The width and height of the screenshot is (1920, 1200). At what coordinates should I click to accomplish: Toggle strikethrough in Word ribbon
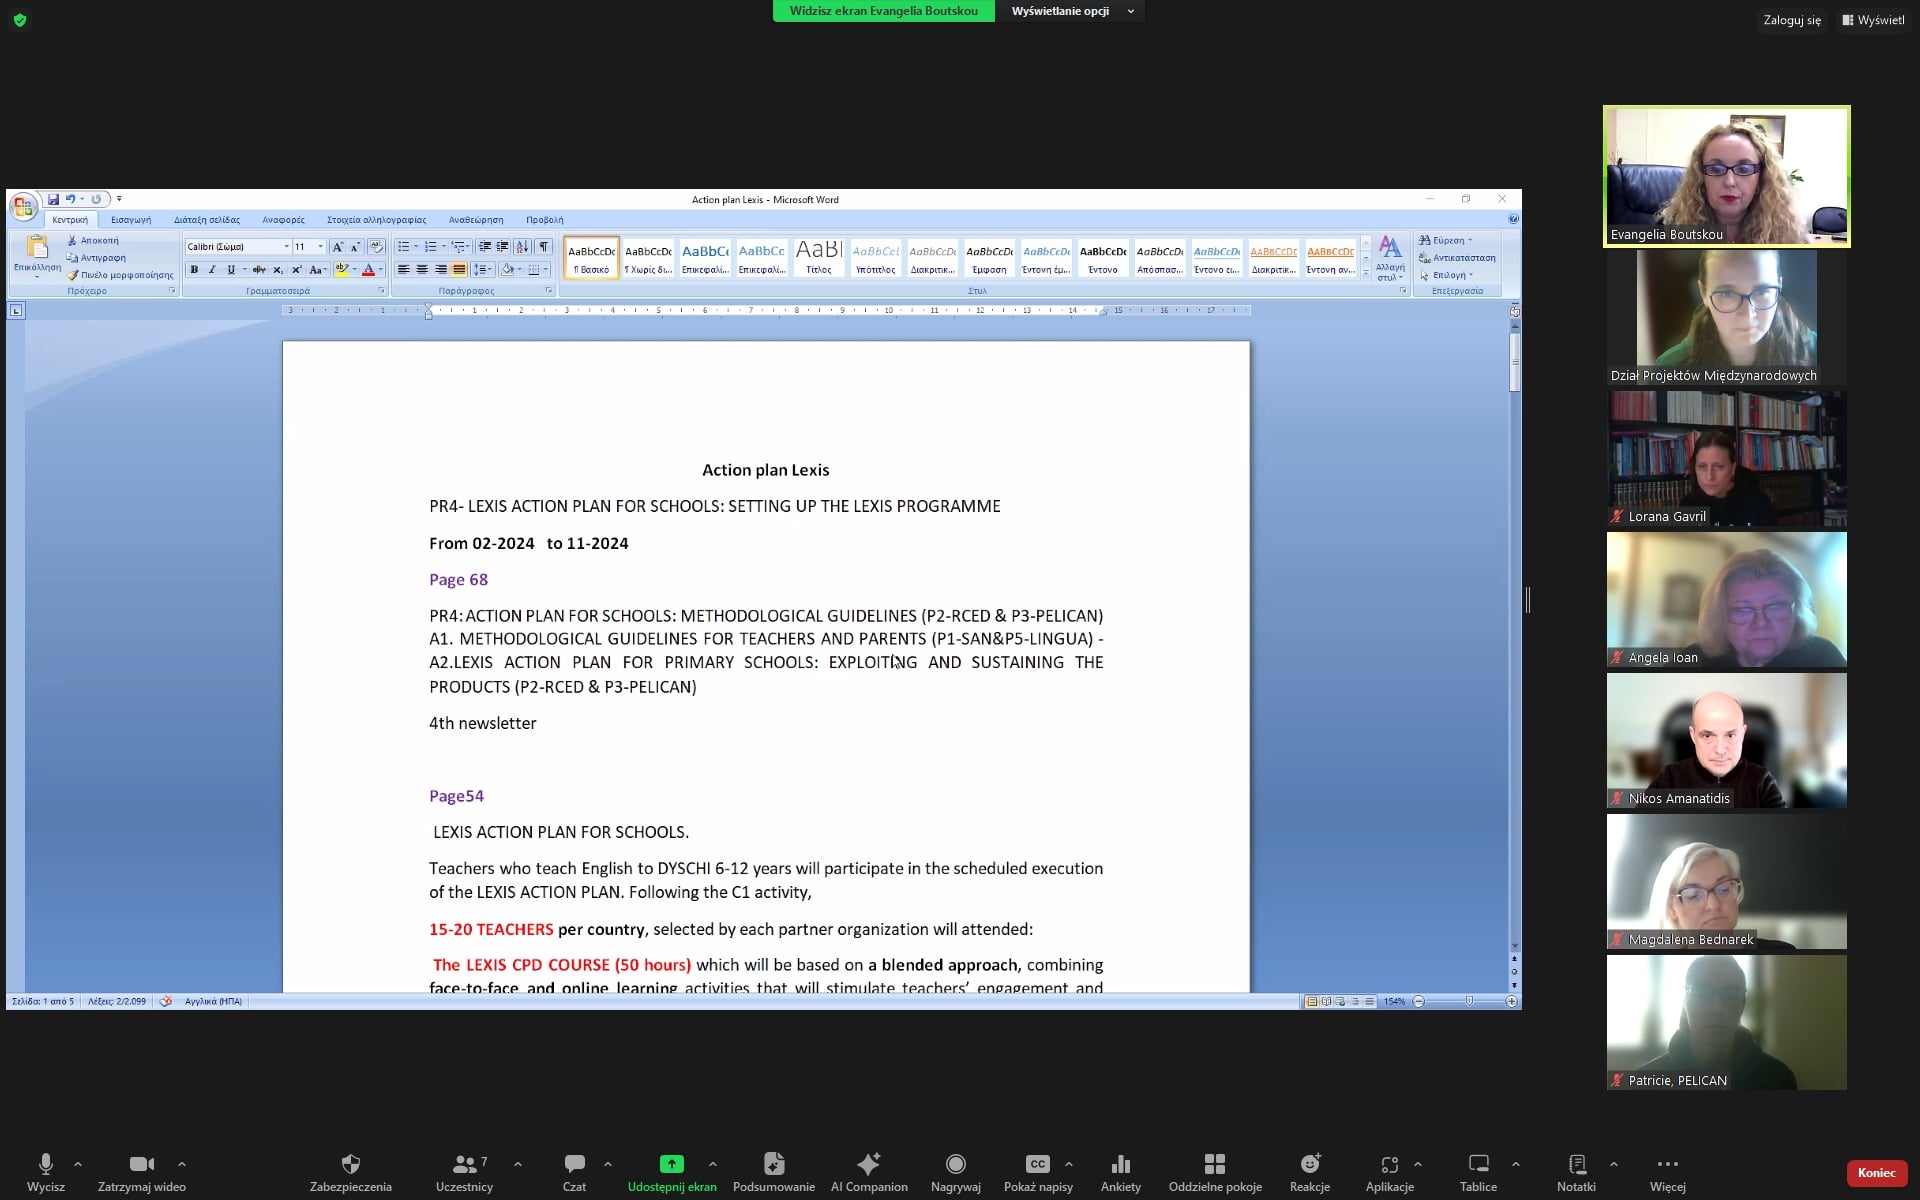click(x=259, y=269)
